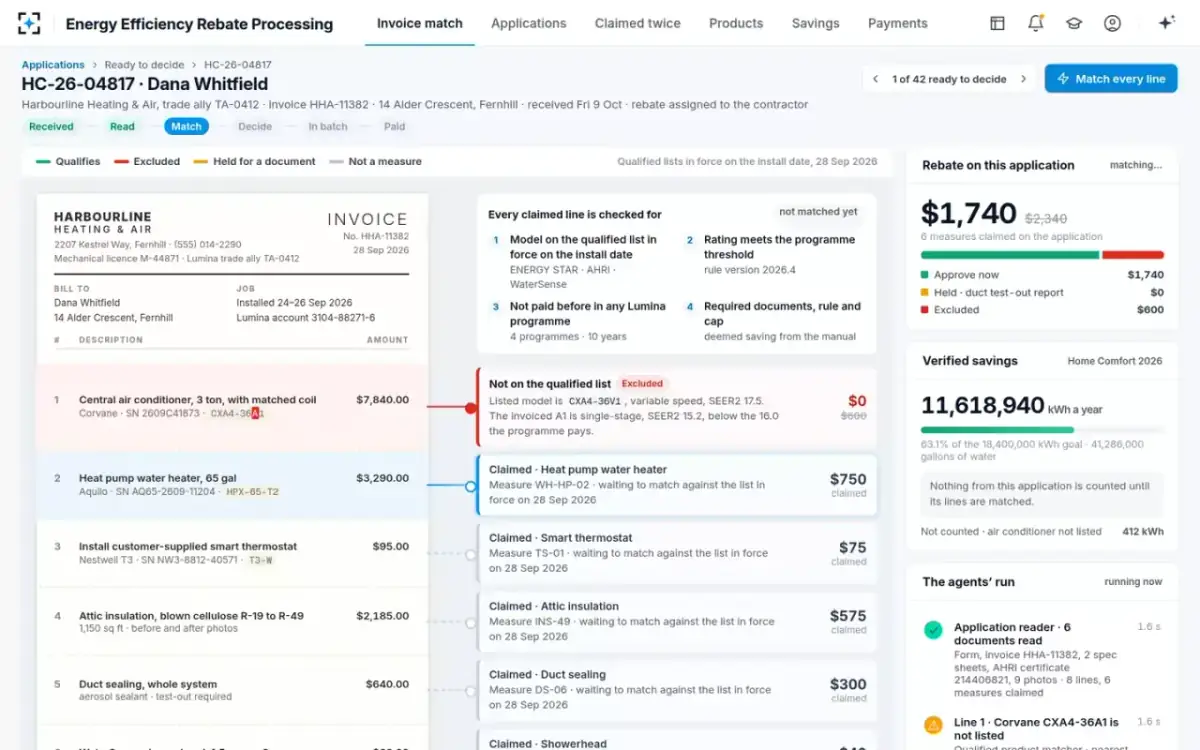Click the connector dot for duct sealing line

(470, 691)
